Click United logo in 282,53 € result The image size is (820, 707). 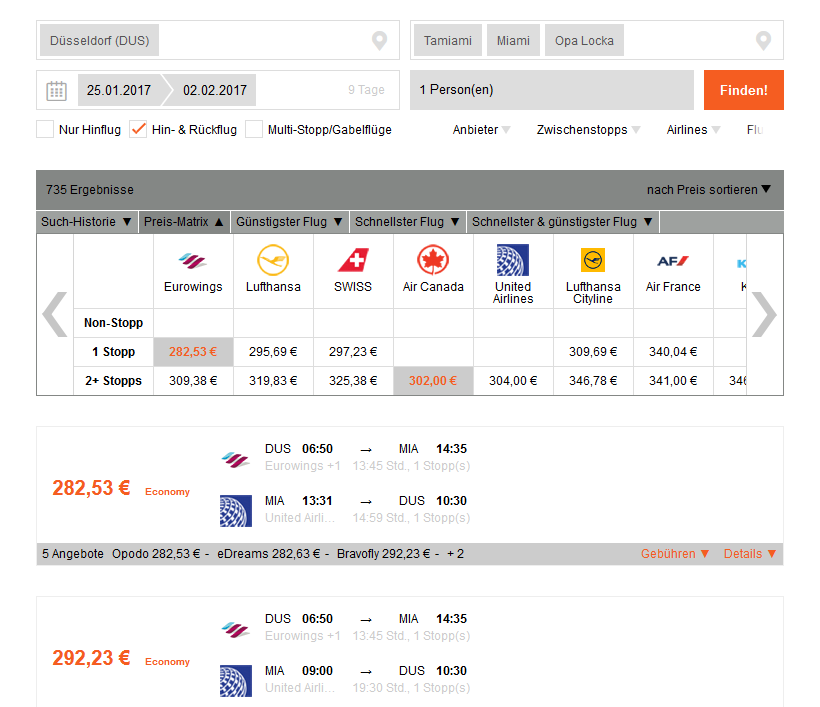236,511
